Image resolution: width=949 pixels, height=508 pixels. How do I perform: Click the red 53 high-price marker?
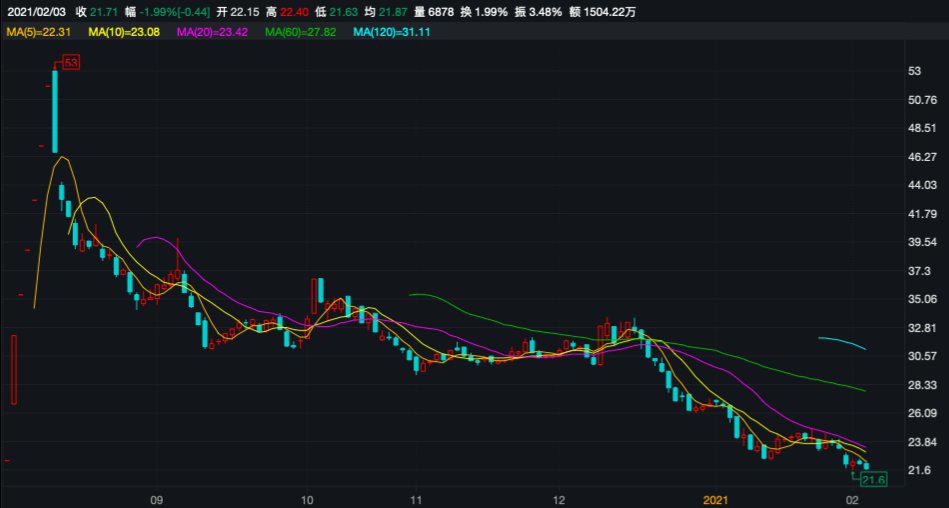tap(70, 62)
